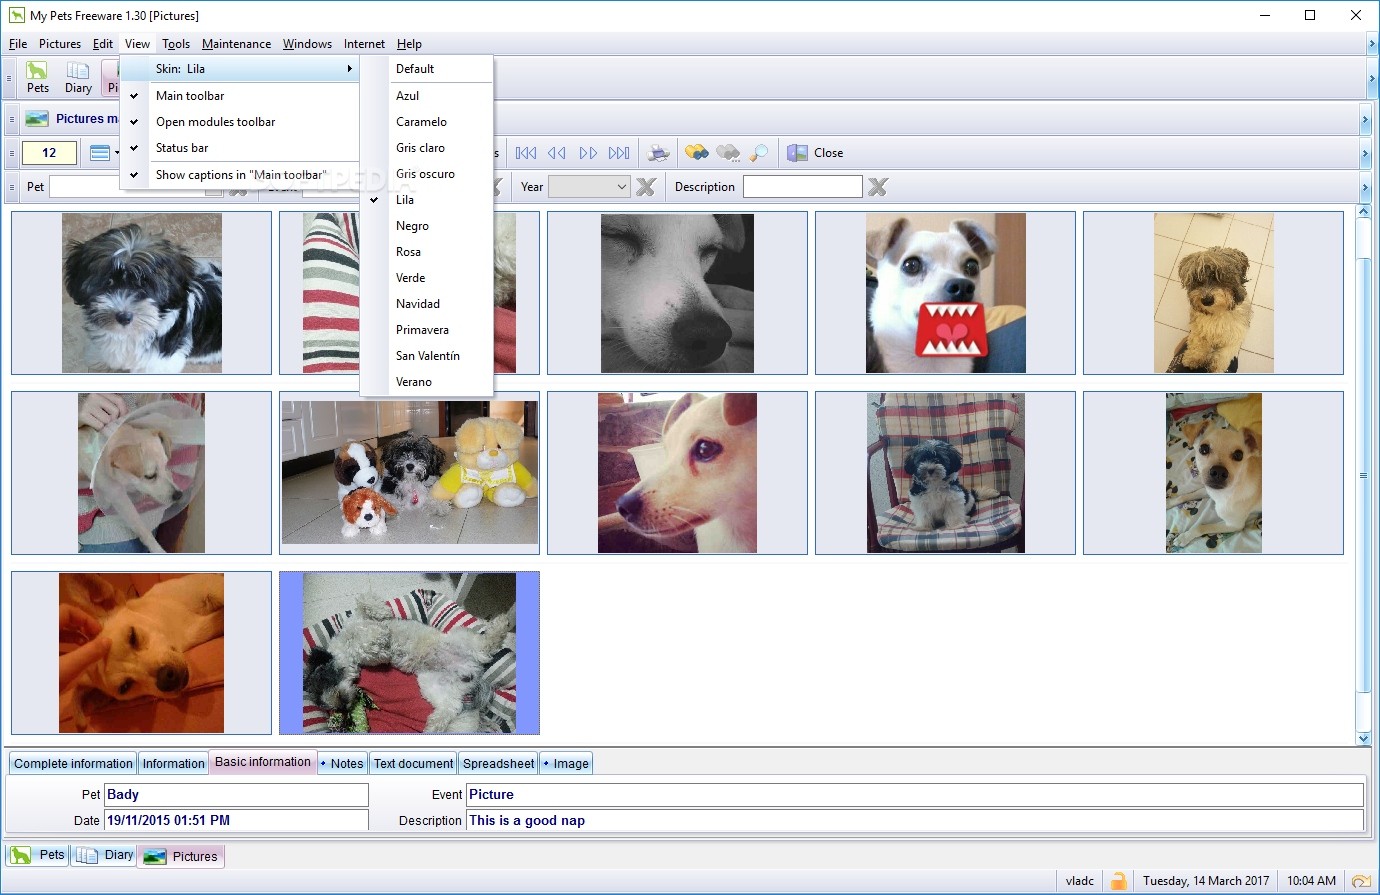Apply the filter icon with yellow clouds
Image resolution: width=1380 pixels, height=895 pixels.
pyautogui.click(x=697, y=153)
